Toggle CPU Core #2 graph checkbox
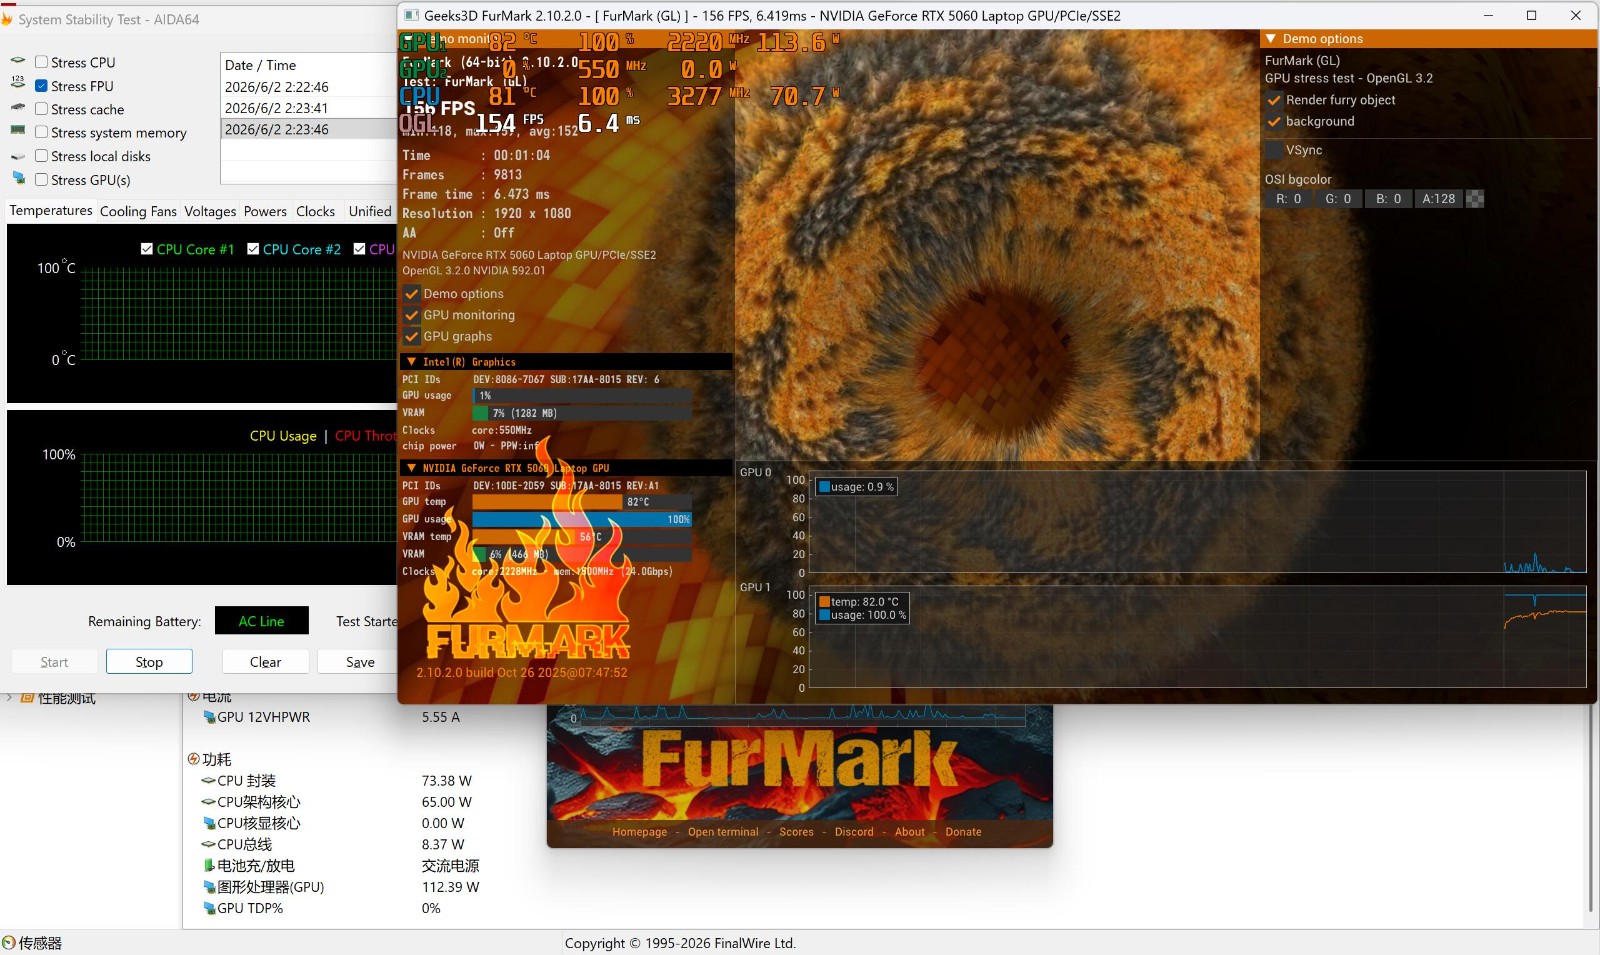1600x955 pixels. (x=253, y=249)
